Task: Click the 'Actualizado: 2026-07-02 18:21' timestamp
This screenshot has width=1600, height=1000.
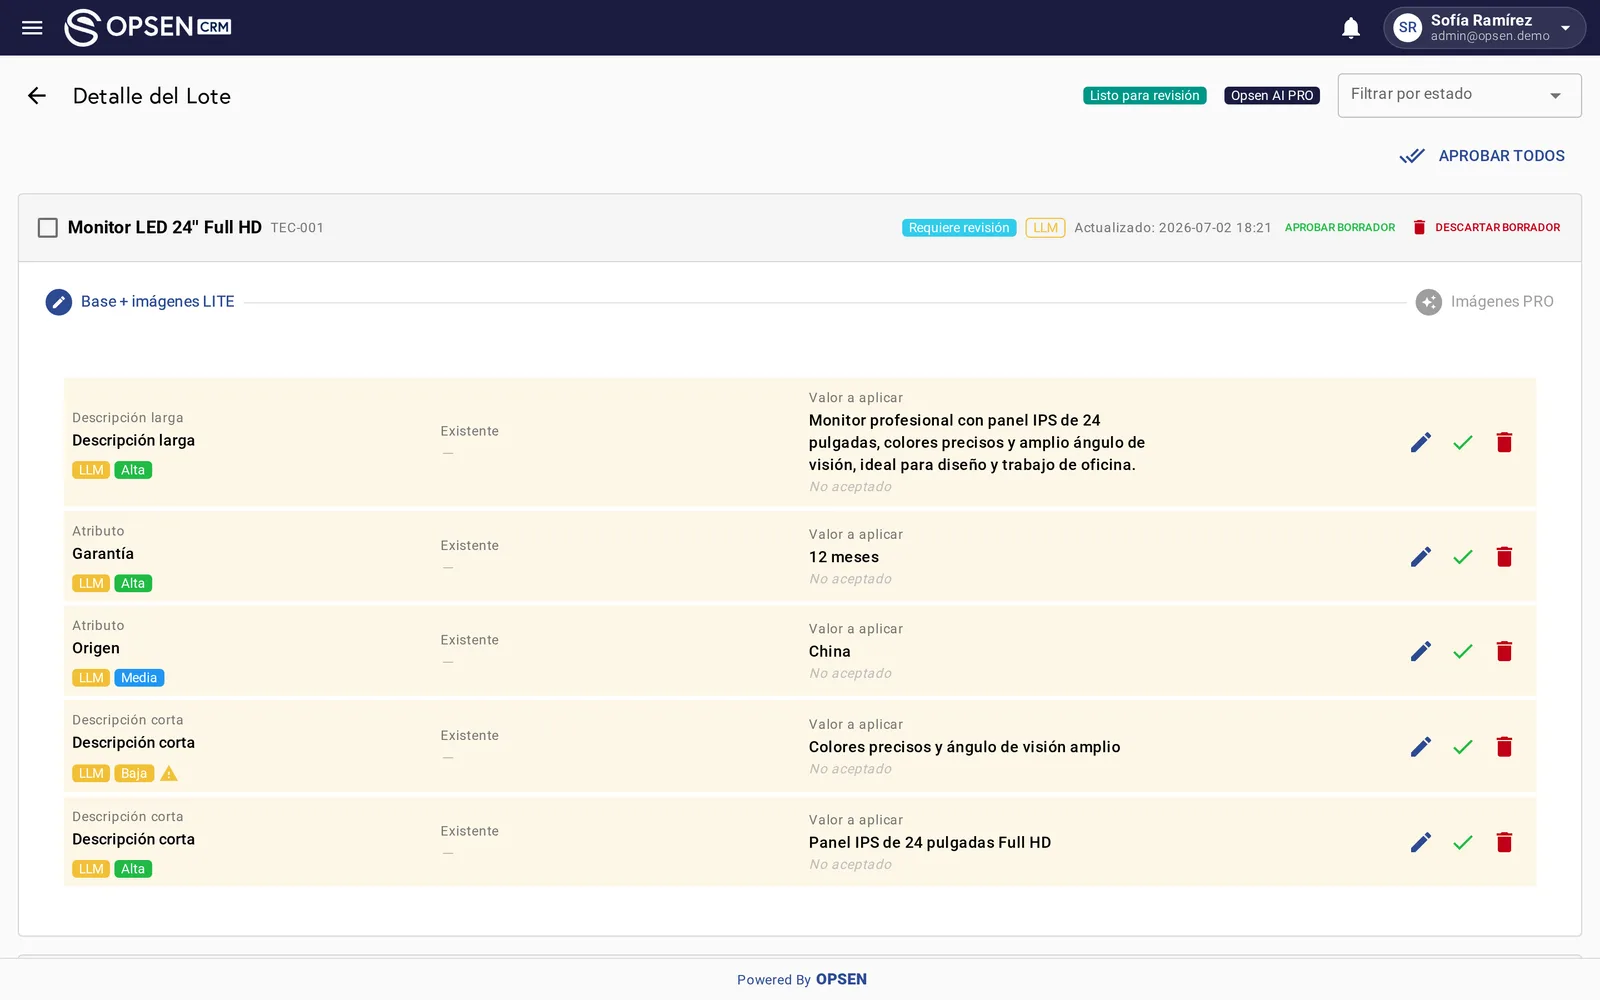Action: 1173,228
